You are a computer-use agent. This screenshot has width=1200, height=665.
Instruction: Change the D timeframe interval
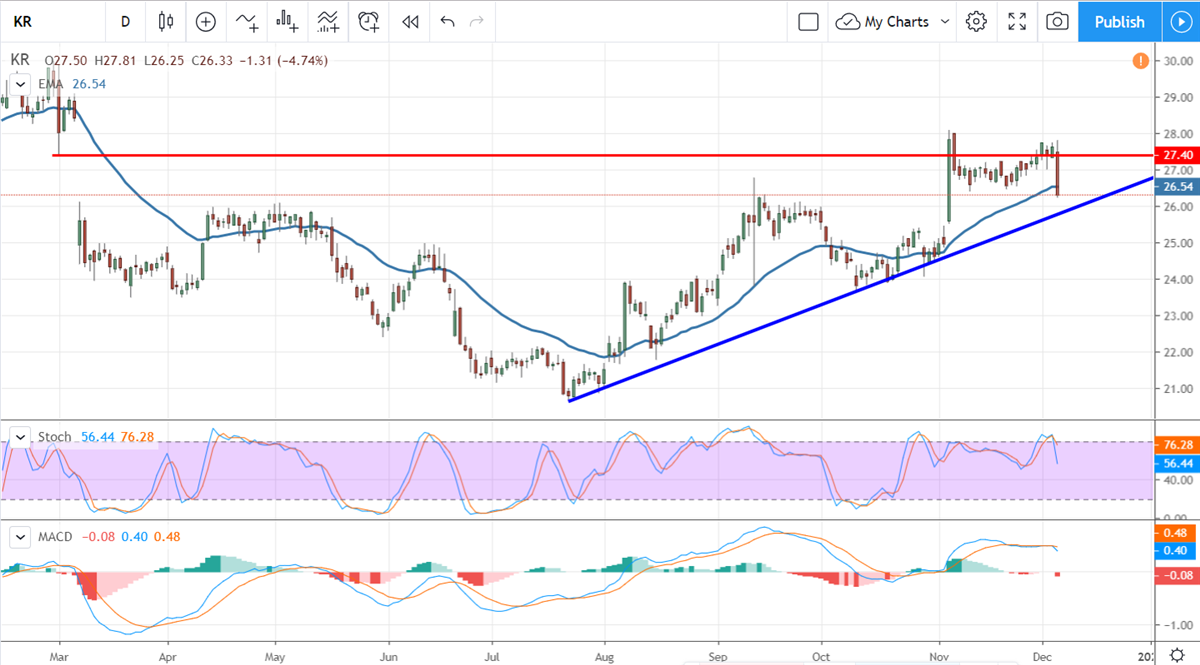pos(125,21)
